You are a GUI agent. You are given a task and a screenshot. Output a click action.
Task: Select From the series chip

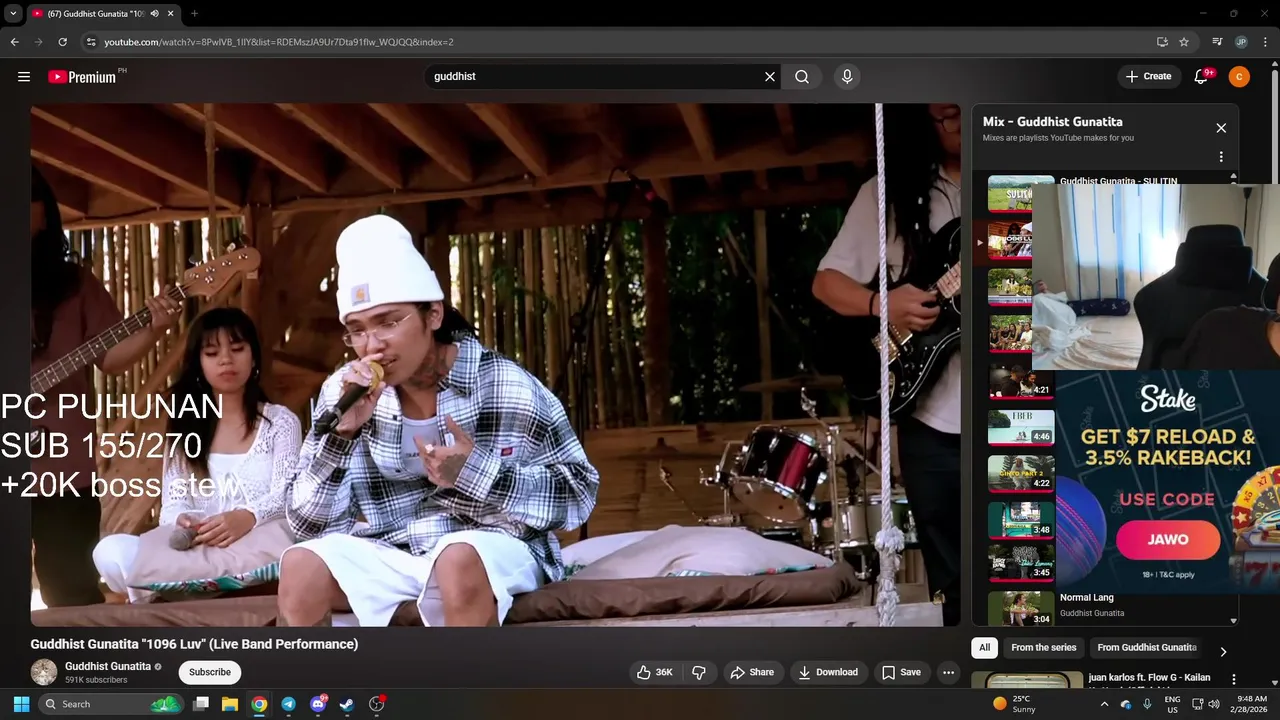(1043, 647)
